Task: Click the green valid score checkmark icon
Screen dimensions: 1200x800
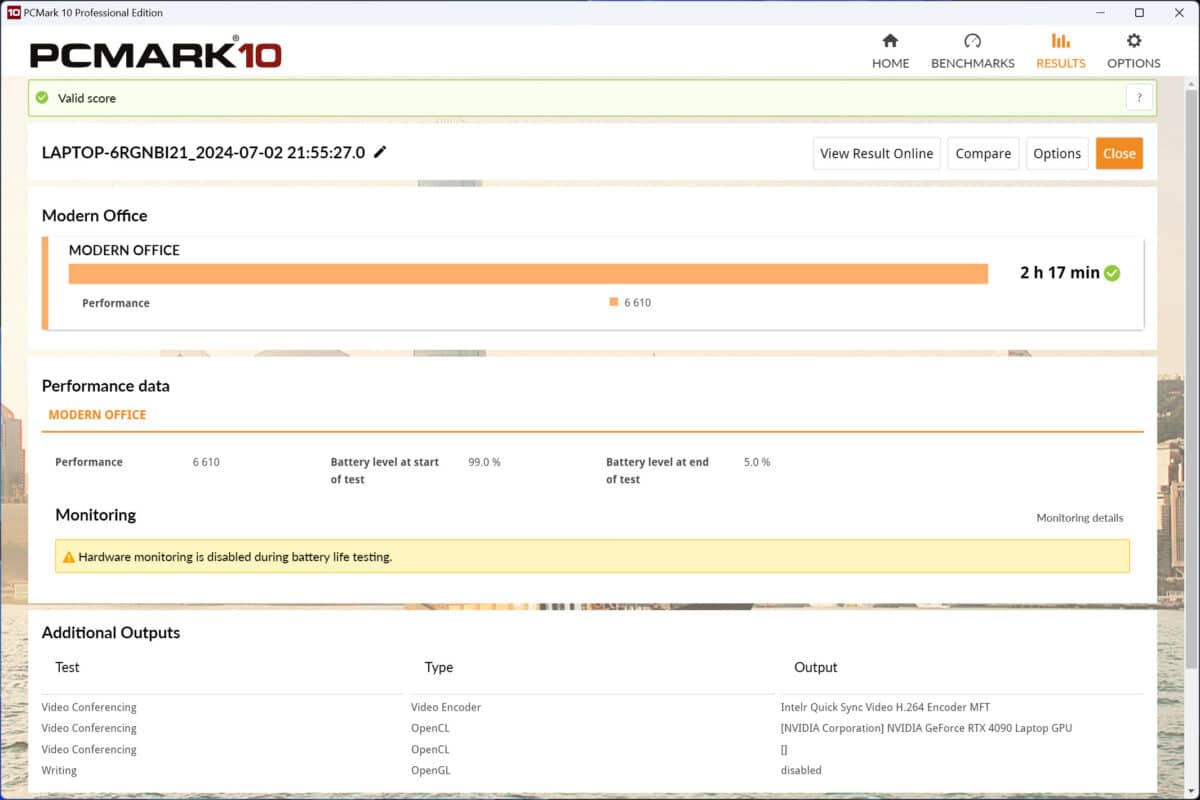Action: tap(42, 98)
